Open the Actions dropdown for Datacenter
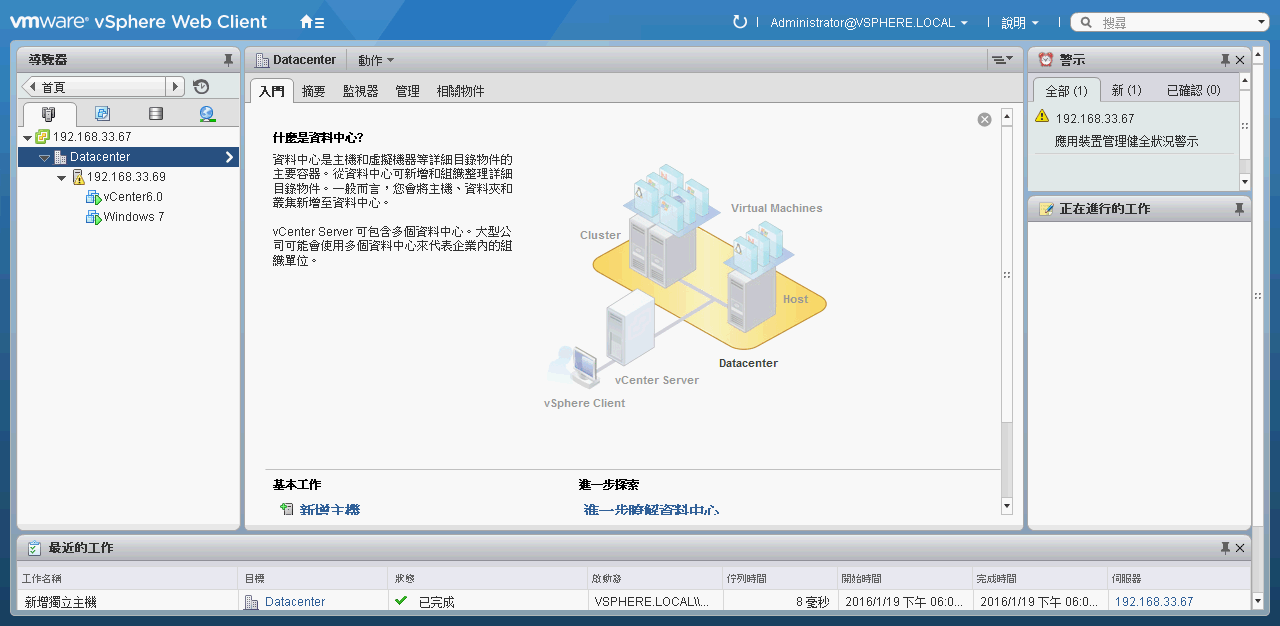The height and width of the screenshot is (626, 1280). [x=376, y=60]
